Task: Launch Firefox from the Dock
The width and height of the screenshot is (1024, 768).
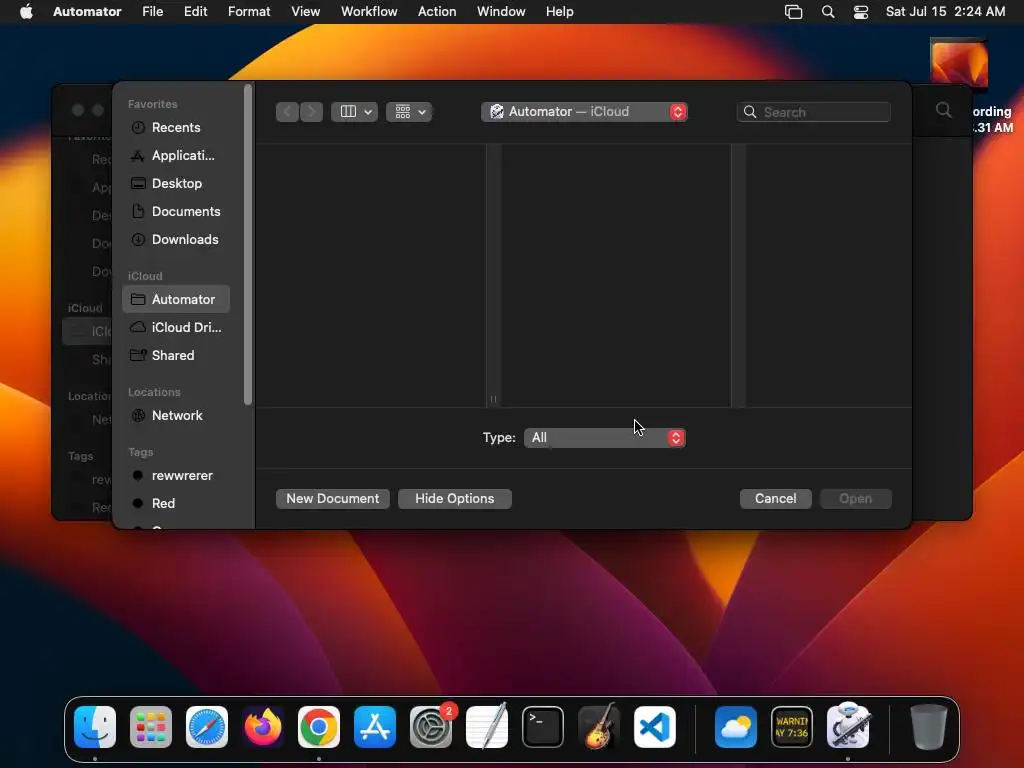Action: (x=263, y=727)
